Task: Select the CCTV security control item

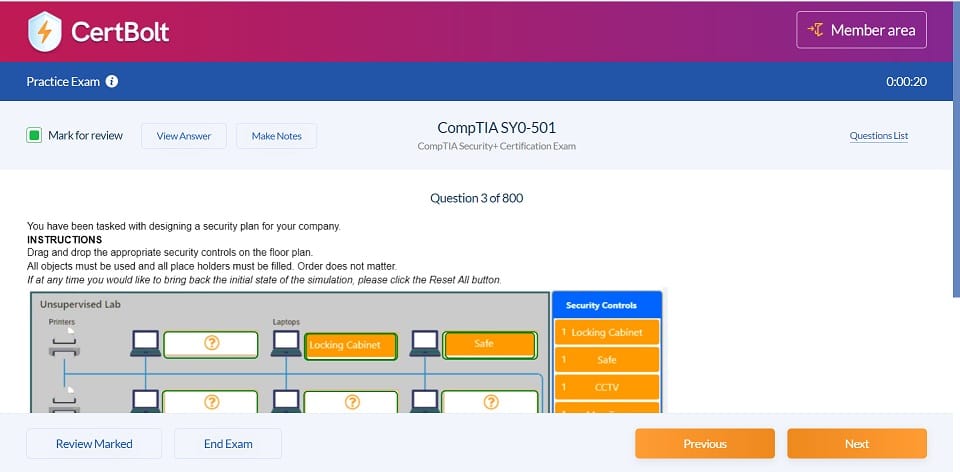Action: pyautogui.click(x=606, y=386)
